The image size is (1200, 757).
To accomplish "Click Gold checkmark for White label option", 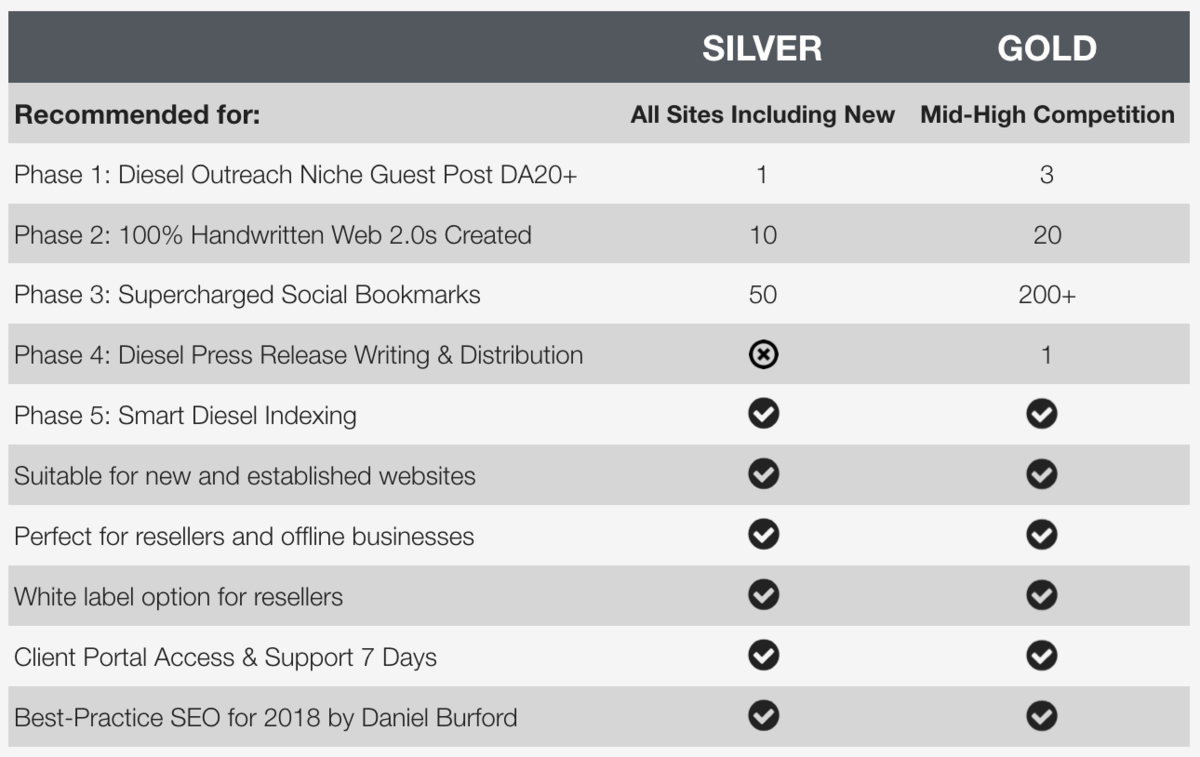I will coord(1041,595).
